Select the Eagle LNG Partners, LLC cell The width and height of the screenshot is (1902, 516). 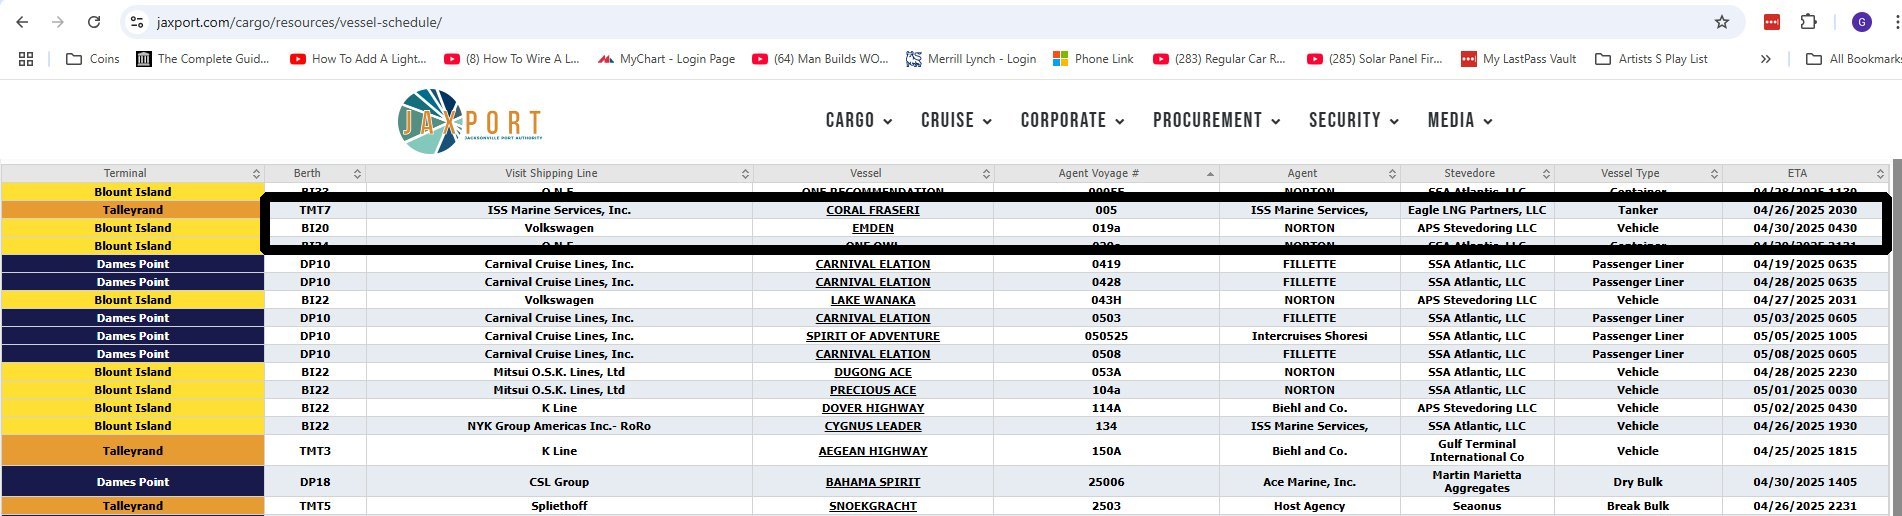[1477, 210]
